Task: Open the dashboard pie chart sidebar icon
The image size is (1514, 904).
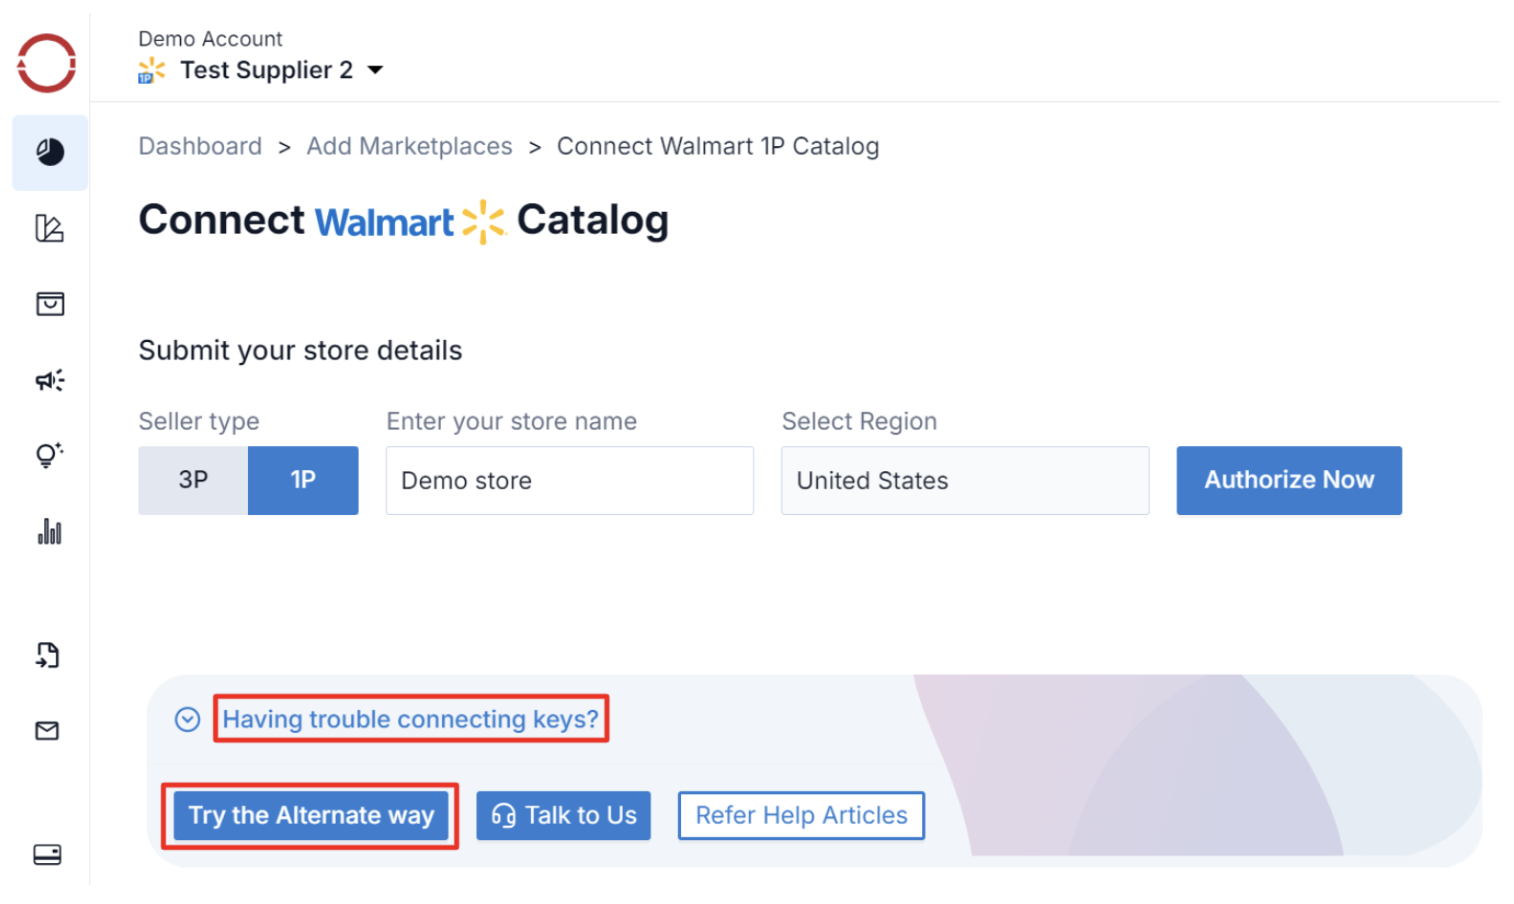Action: coord(50,152)
